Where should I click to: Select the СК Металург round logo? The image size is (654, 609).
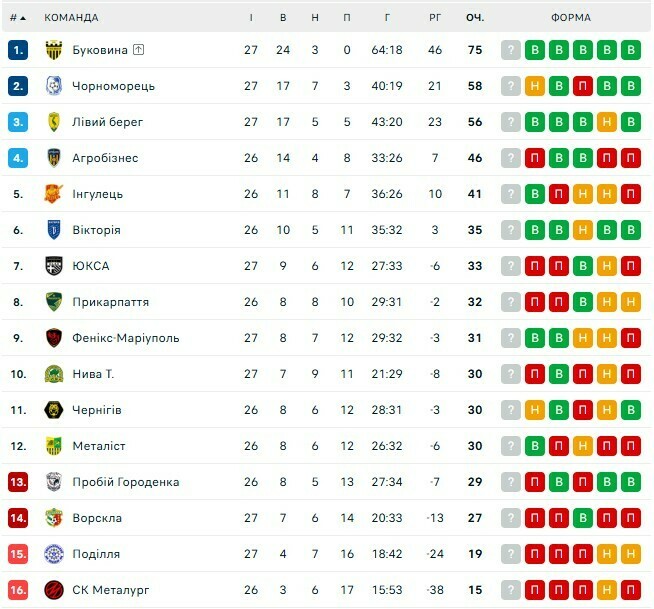tap(54, 590)
